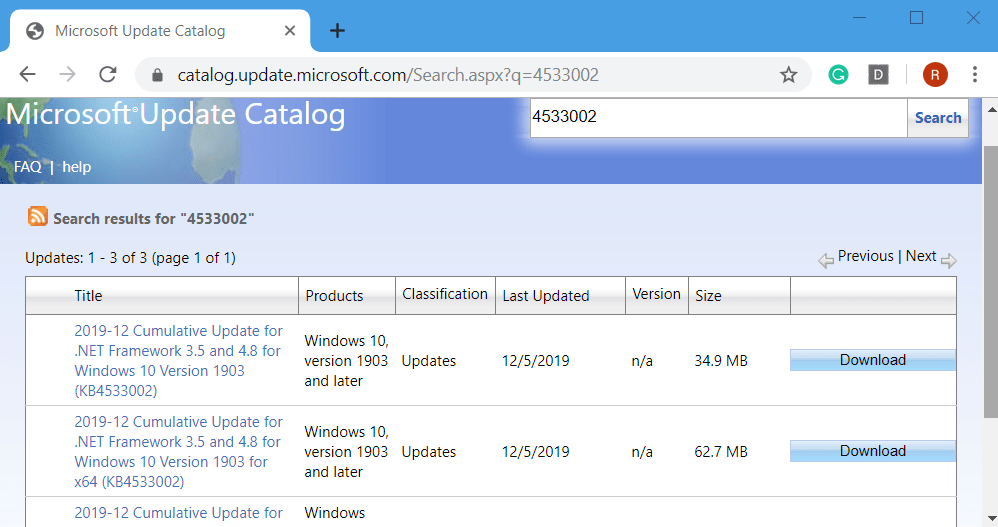Screen dimensions: 998x527
Task: Maximize the browser window
Action: (x=917, y=18)
